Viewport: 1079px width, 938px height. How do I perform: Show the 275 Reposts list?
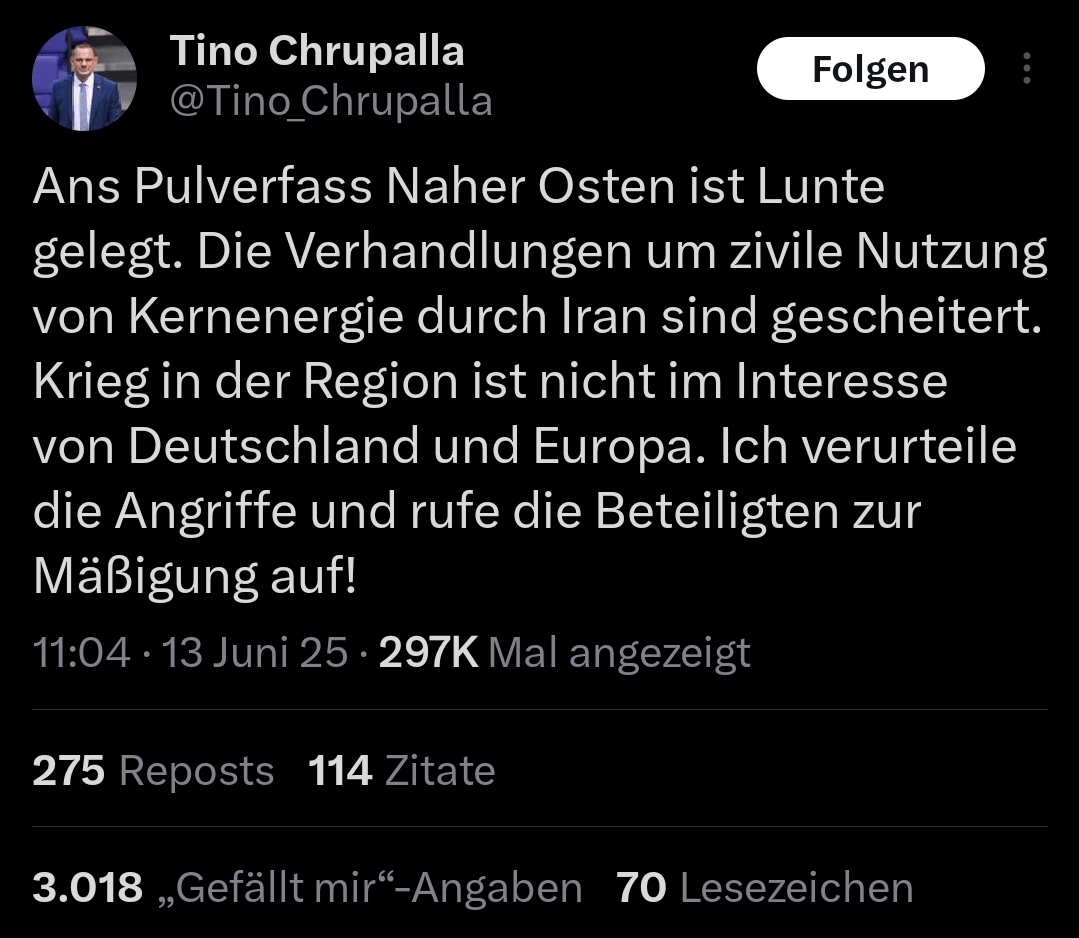pos(153,771)
